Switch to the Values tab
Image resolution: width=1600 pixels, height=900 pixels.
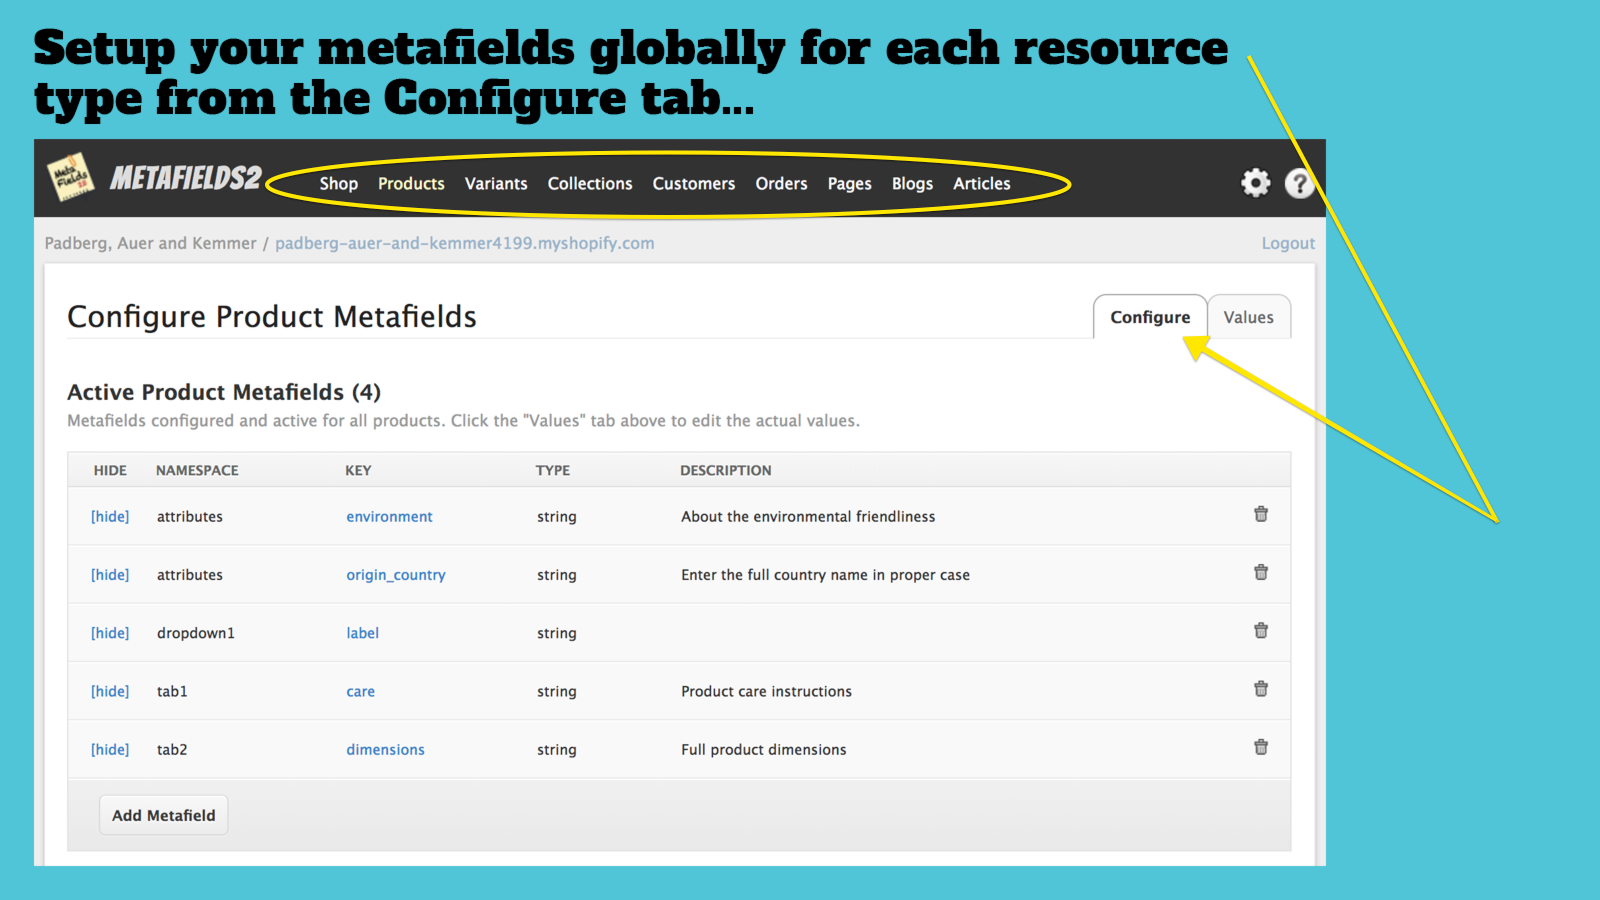coord(1248,317)
